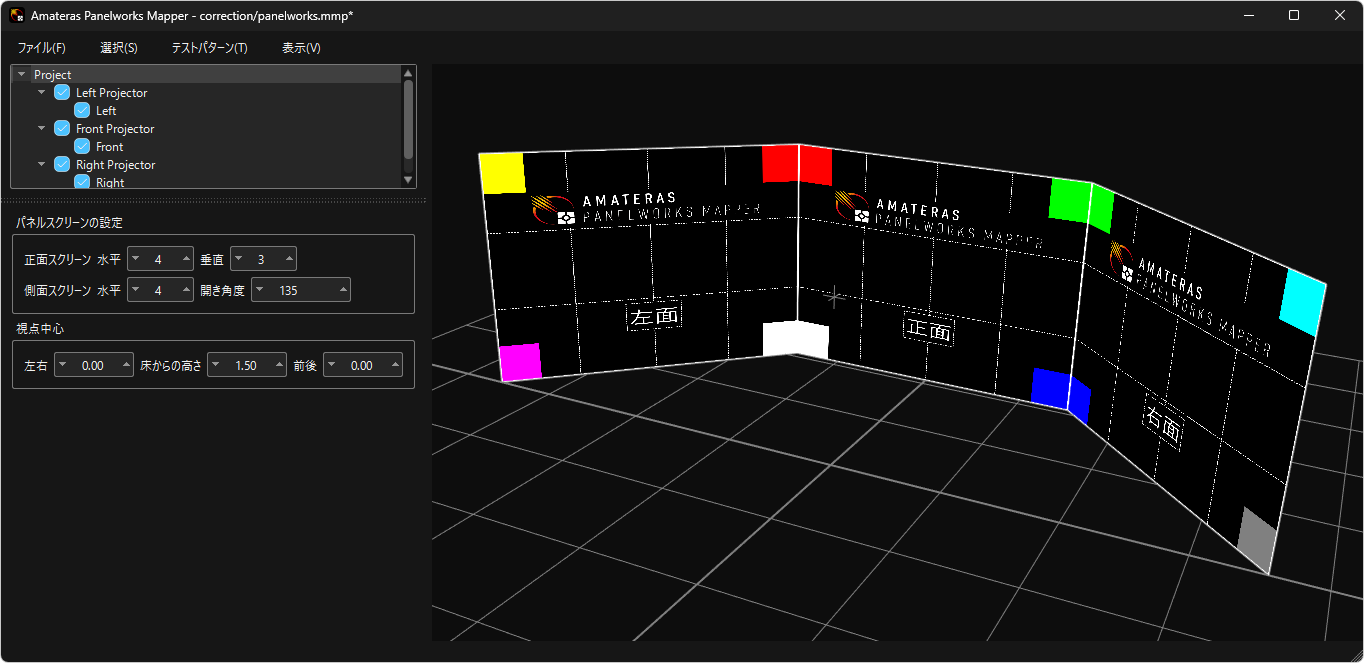Open the テストパターン(T) menu
1364x663 pixels.
click(209, 48)
